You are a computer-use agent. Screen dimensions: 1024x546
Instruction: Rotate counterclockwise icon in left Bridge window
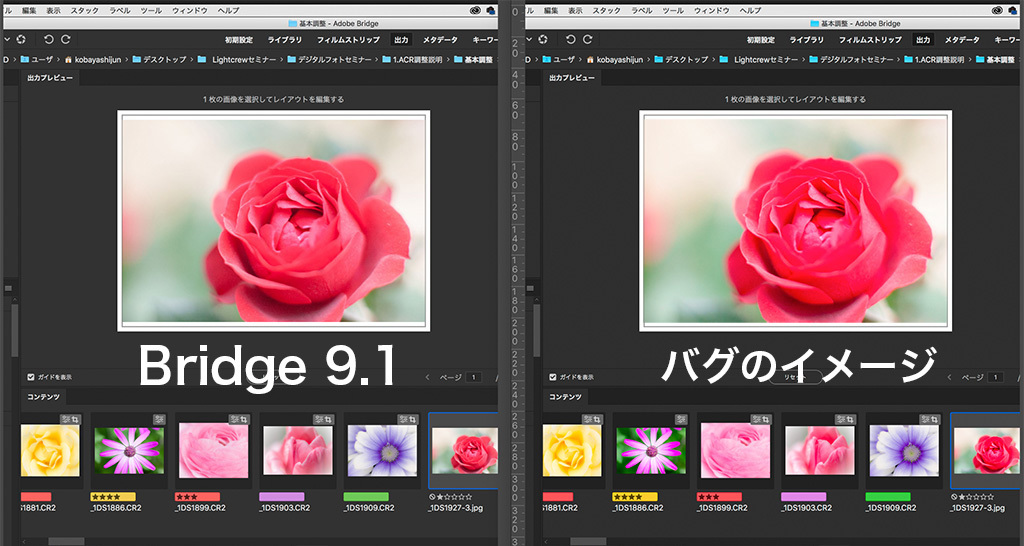[48, 40]
